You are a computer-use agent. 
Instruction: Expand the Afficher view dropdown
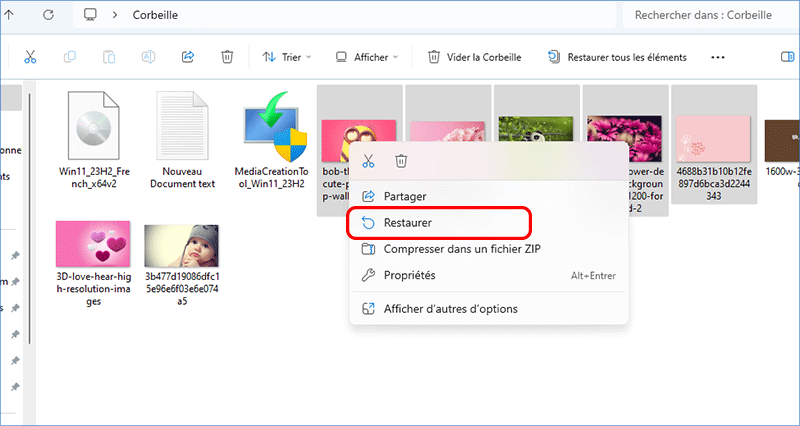coord(367,57)
